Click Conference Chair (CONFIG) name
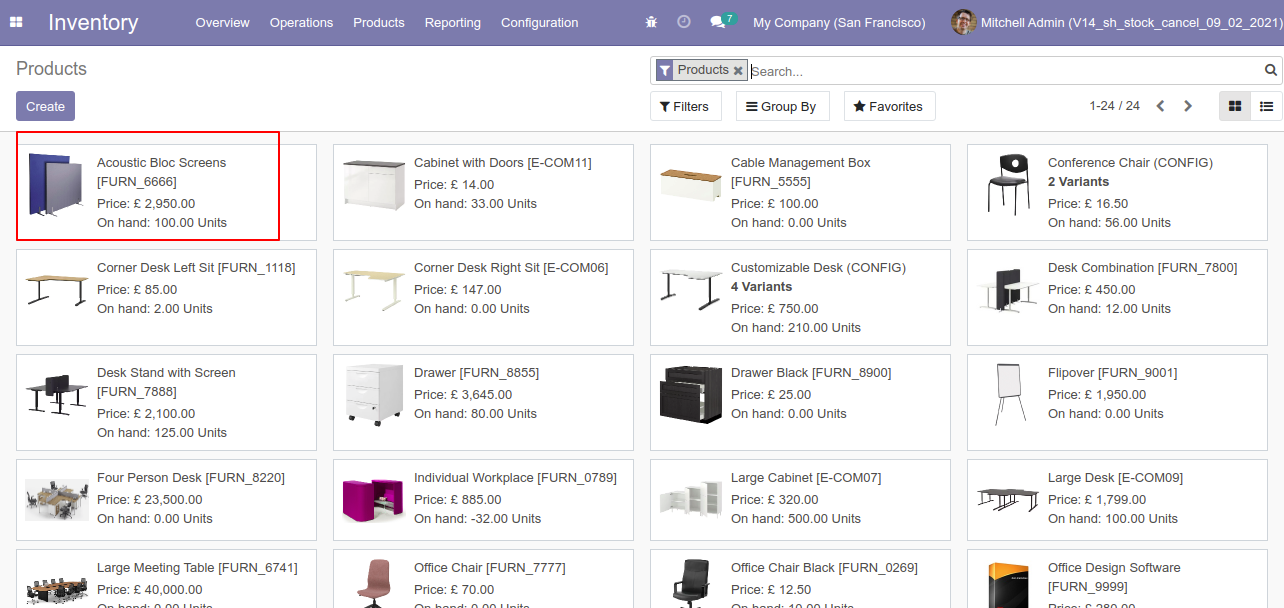Screen dimensions: 1284x608 (1130, 163)
